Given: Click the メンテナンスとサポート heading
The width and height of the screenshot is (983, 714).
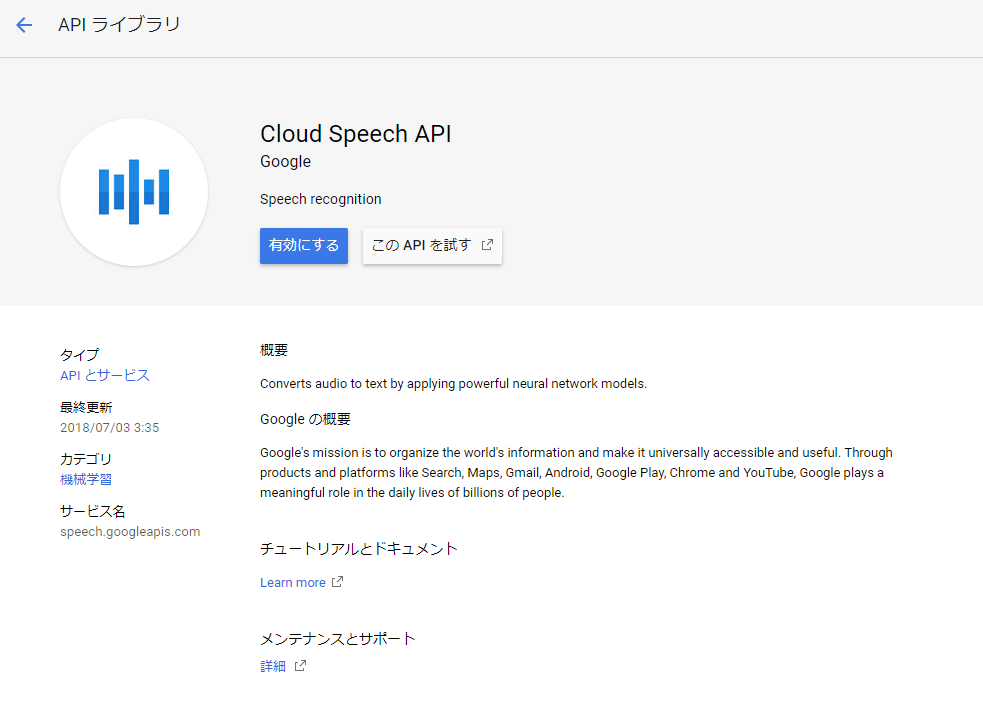Looking at the screenshot, I should (338, 639).
